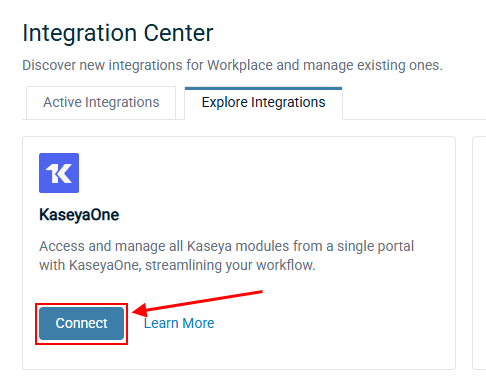Click the 'Discover new integrations' subtitle text
This screenshot has width=486, height=385.
click(232, 65)
